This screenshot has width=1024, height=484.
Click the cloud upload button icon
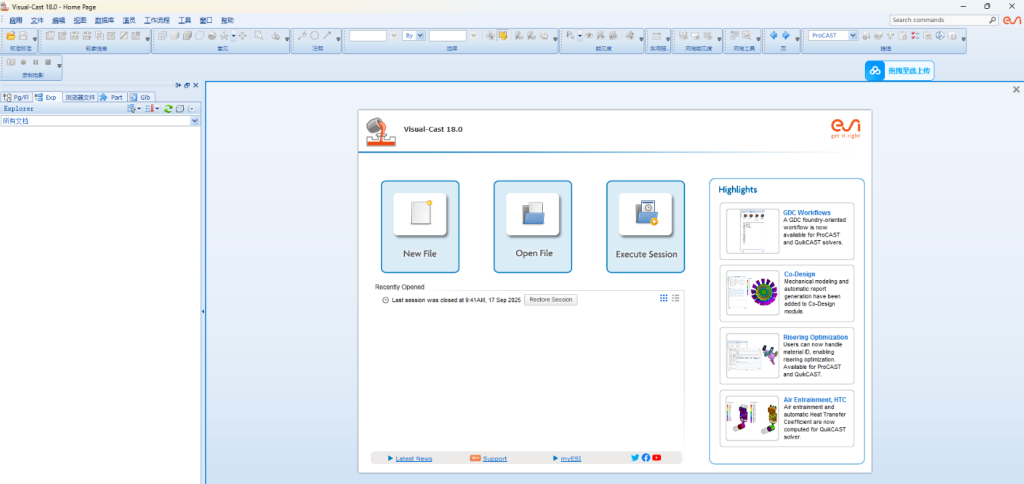coord(875,71)
